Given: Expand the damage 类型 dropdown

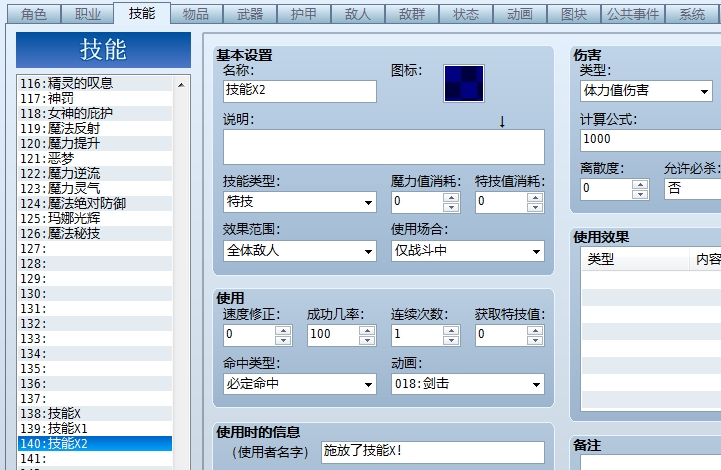Looking at the screenshot, I should pos(646,91).
